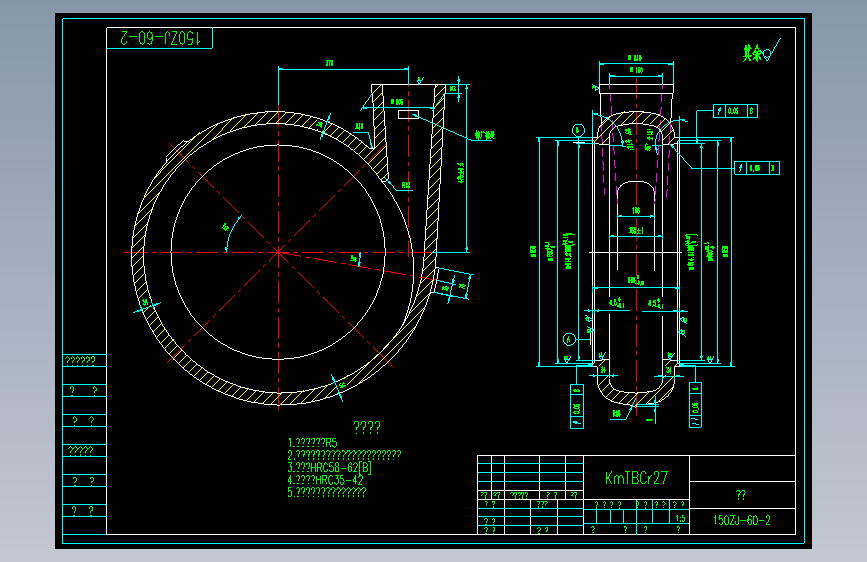
Task: Click the second note line of all question marks
Action: click(344, 455)
